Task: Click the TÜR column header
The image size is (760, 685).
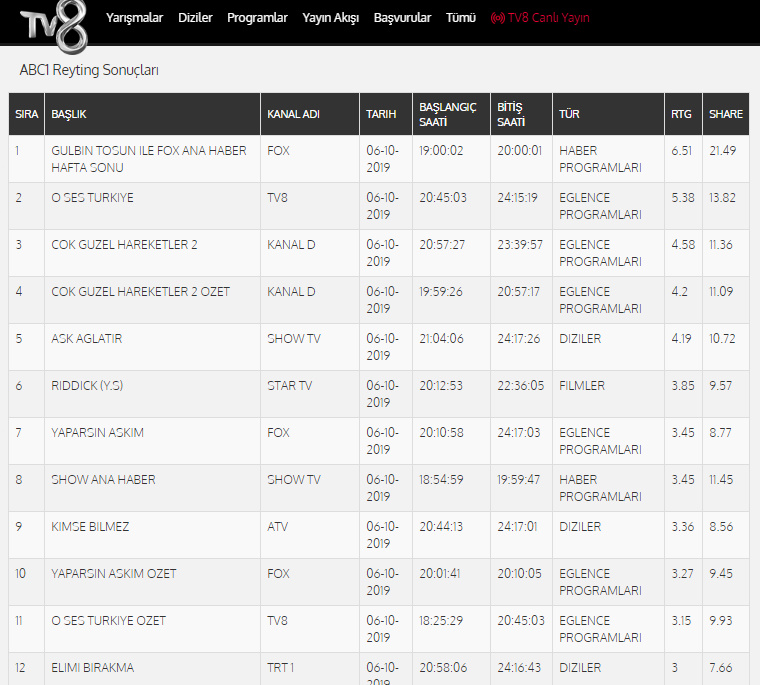Action: click(x=569, y=114)
